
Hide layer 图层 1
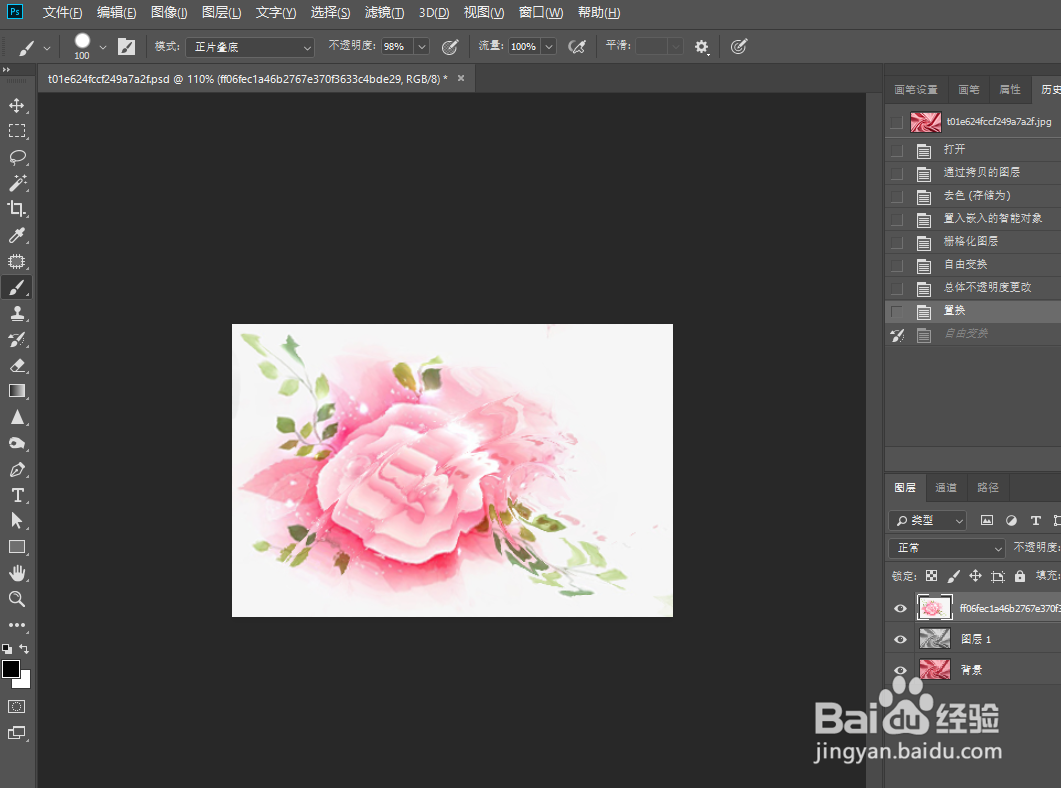(x=900, y=639)
